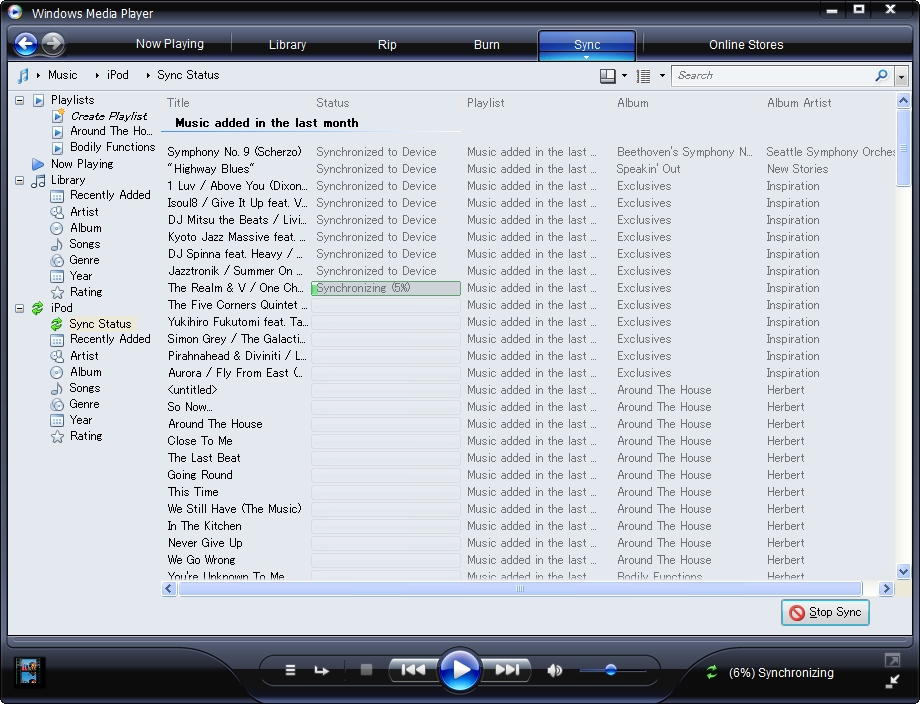Click the Library Artist icon
920x704 pixels.
point(57,212)
